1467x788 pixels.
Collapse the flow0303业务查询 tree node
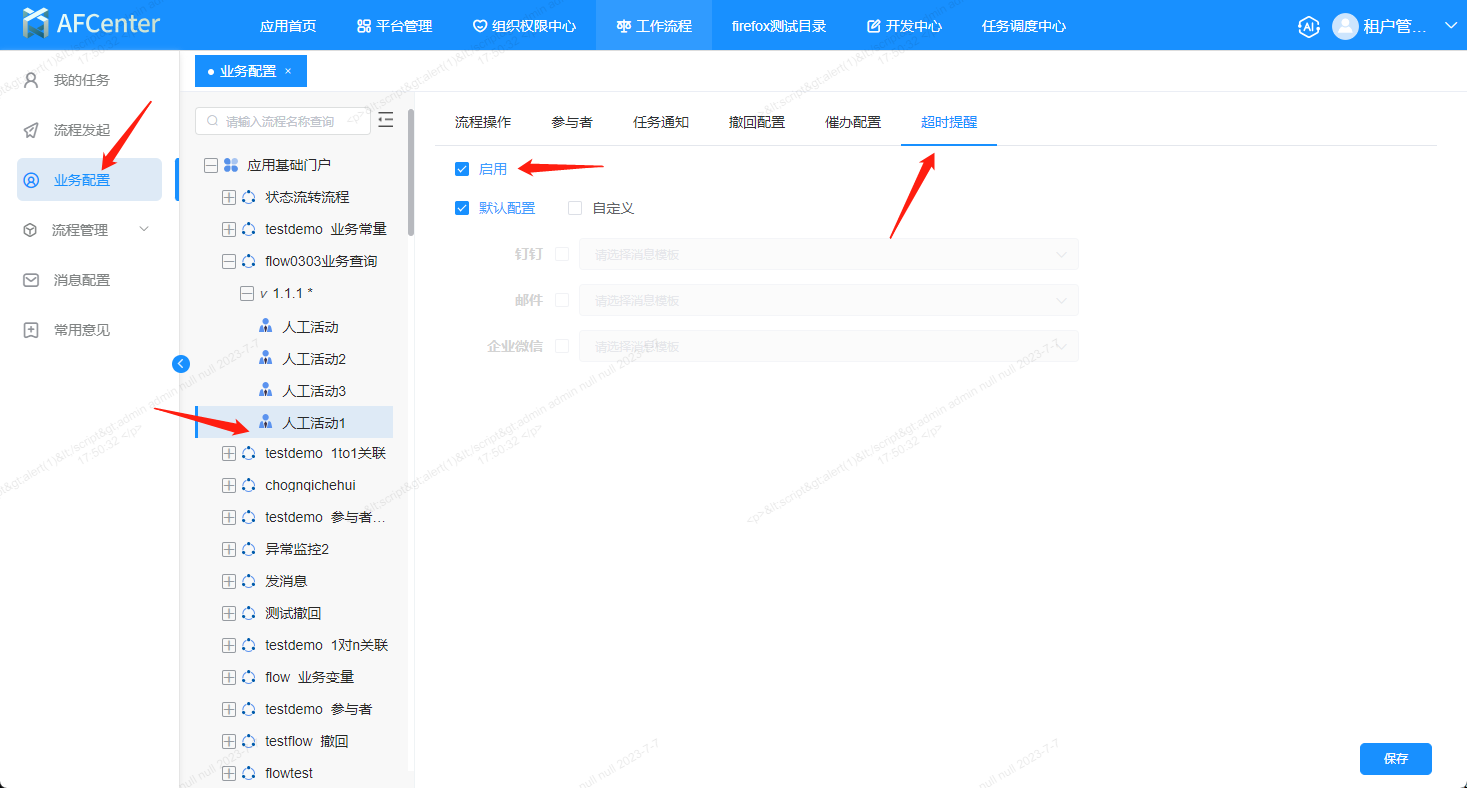pyautogui.click(x=229, y=262)
